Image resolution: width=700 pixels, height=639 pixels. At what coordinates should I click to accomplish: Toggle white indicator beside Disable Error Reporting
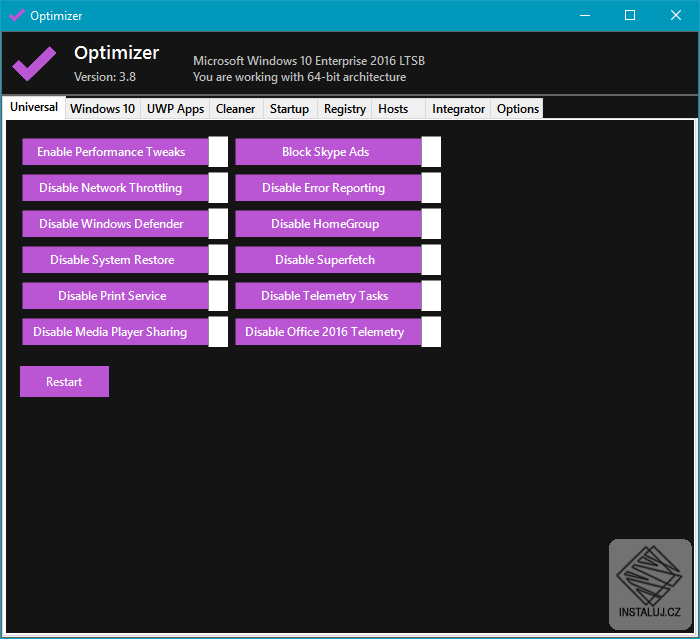[x=431, y=188]
